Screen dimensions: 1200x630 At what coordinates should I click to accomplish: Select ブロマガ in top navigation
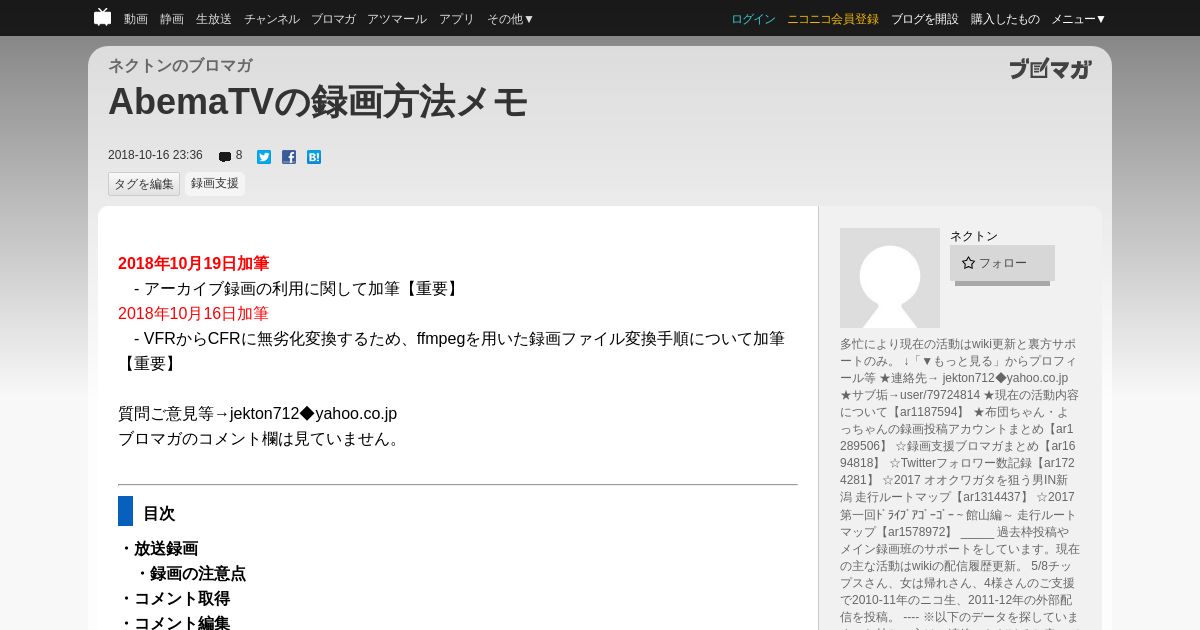(x=333, y=19)
